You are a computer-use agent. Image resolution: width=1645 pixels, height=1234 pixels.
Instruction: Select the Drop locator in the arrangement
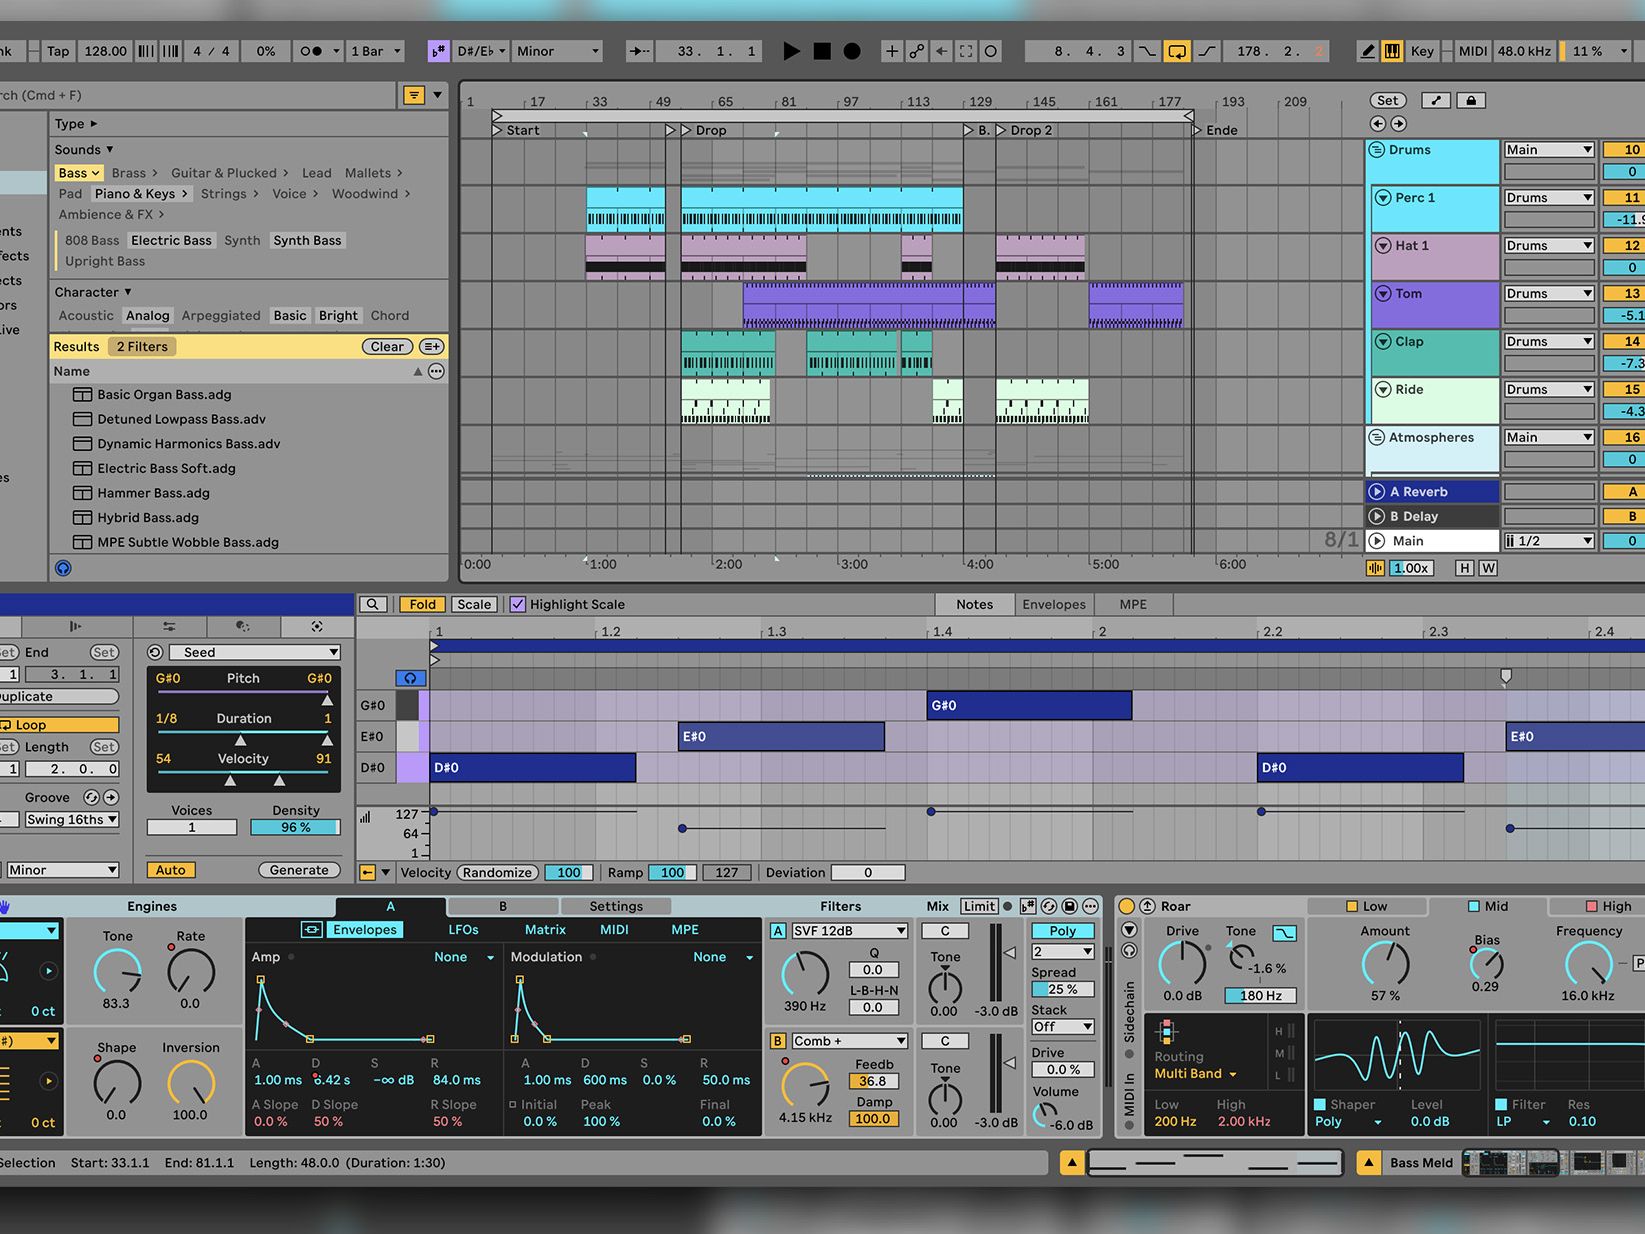pos(704,130)
